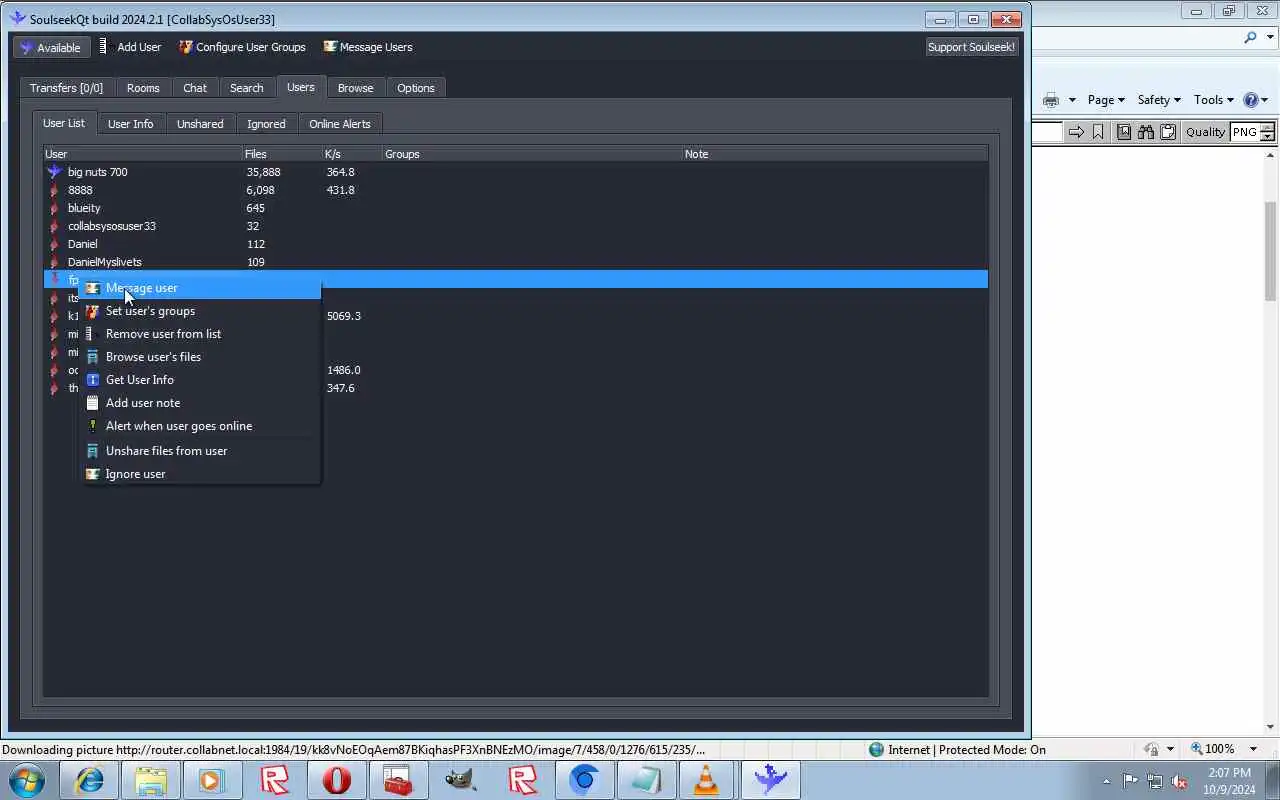The image size is (1280, 800).
Task: Sort the user list by the Files column
Action: [282, 154]
